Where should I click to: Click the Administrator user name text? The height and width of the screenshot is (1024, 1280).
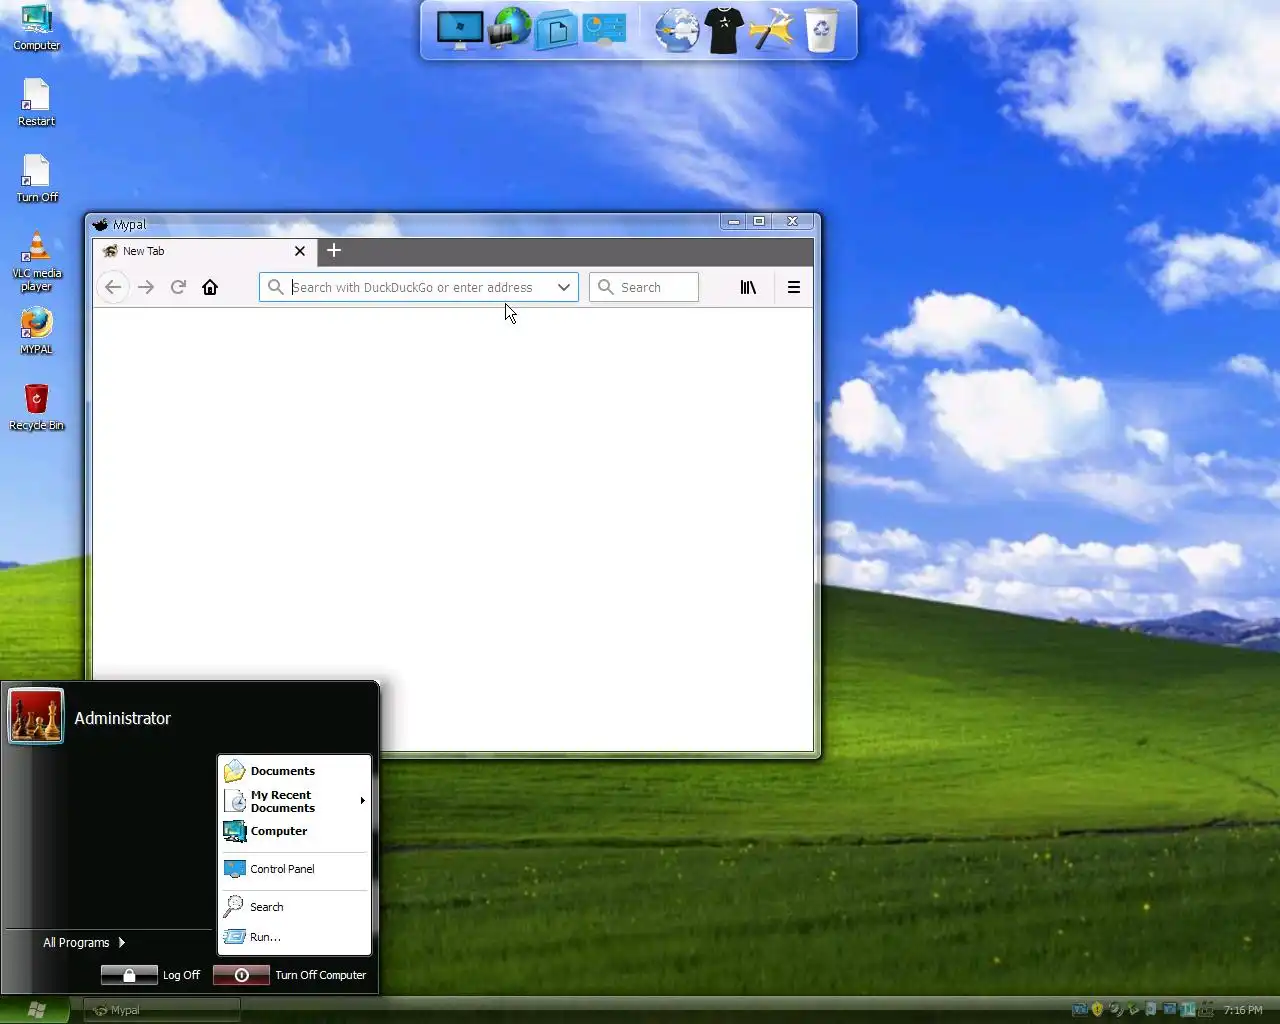point(122,718)
